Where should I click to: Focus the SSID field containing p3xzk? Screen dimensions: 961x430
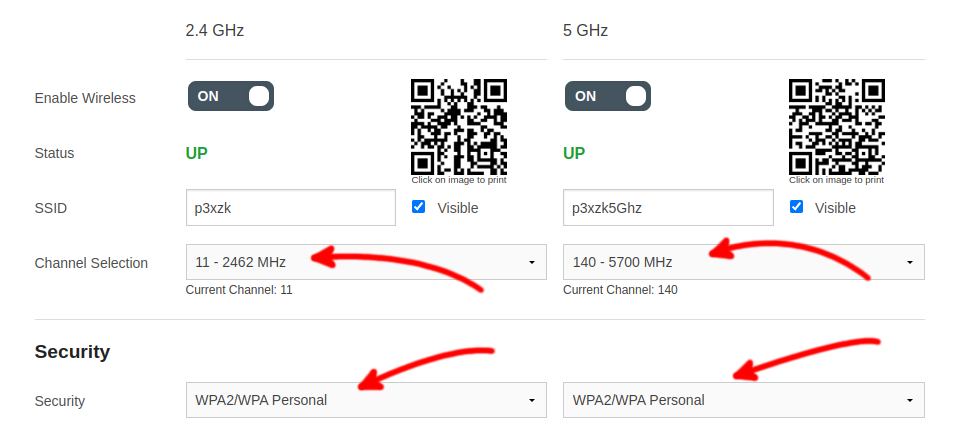pyautogui.click(x=290, y=208)
